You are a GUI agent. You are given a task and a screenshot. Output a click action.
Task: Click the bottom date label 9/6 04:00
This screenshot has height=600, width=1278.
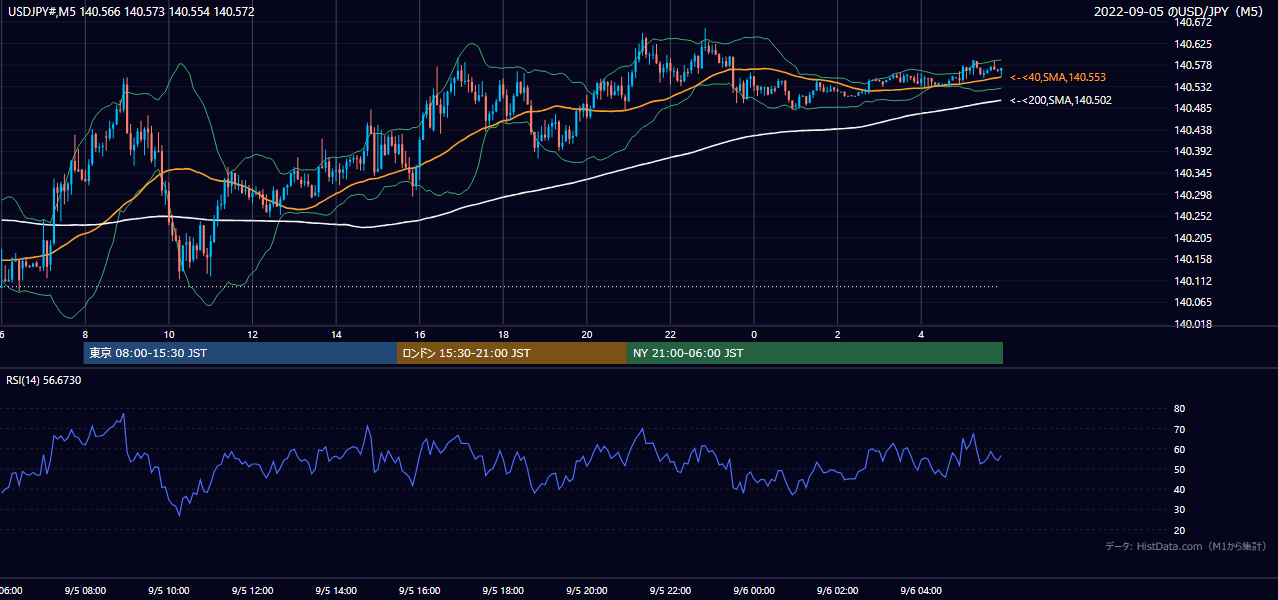coord(922,590)
